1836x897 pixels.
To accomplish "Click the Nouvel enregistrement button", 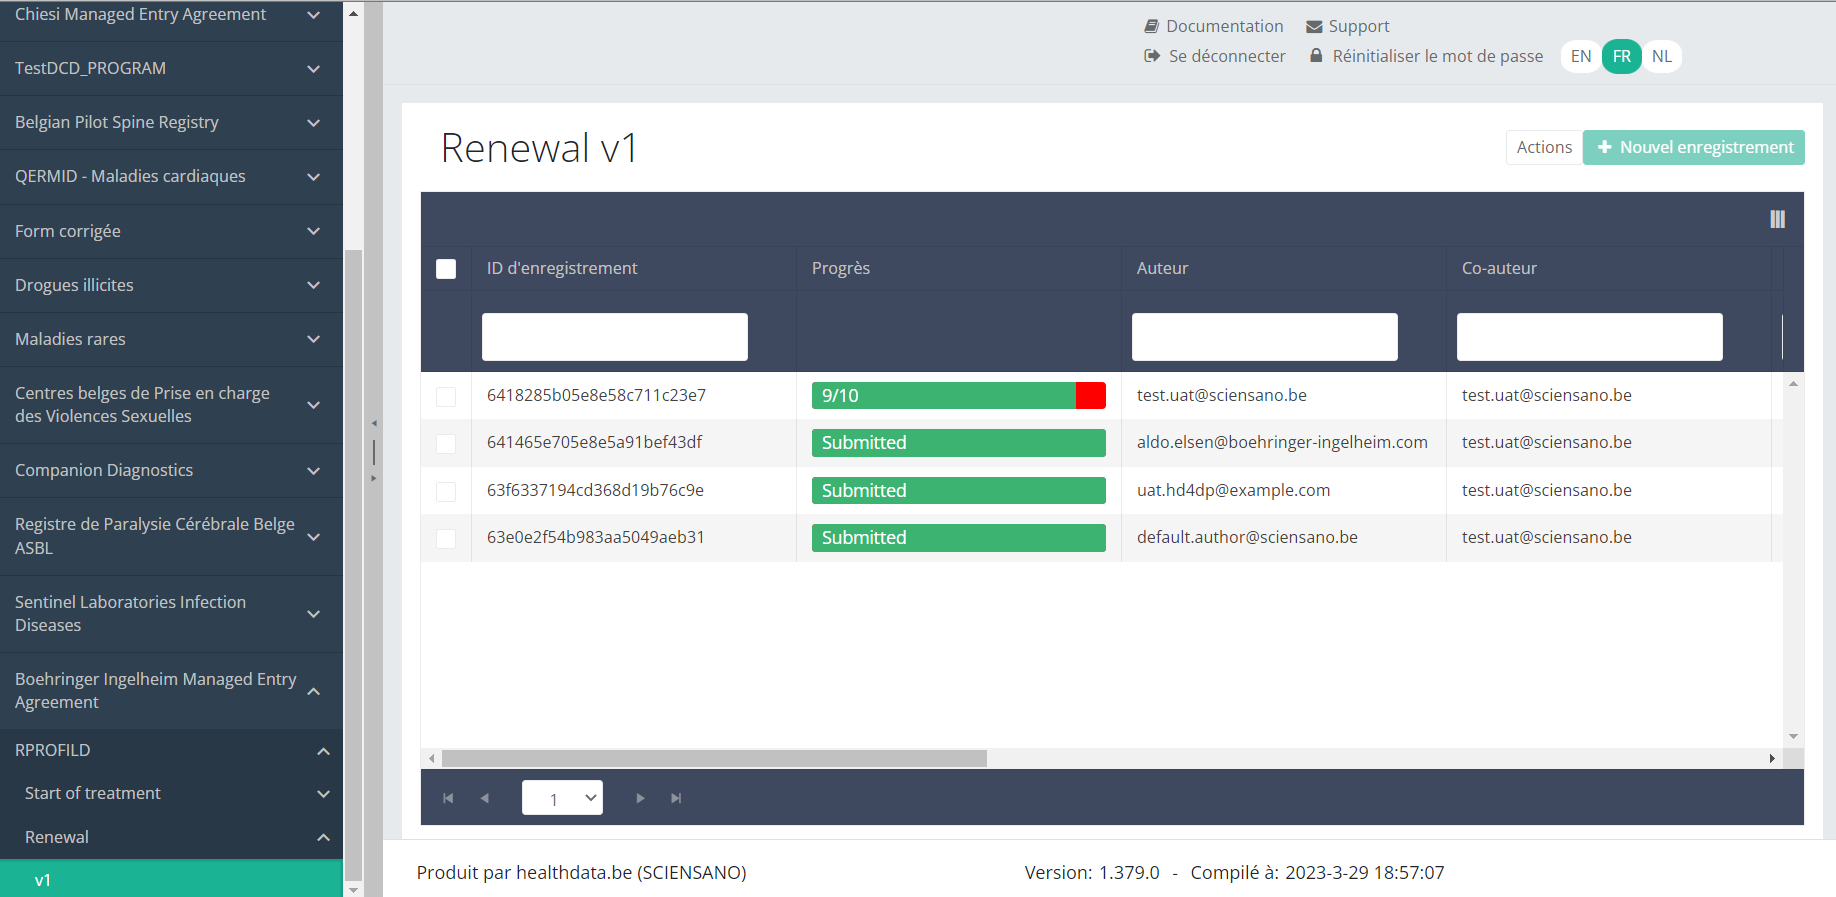I will tap(1694, 147).
